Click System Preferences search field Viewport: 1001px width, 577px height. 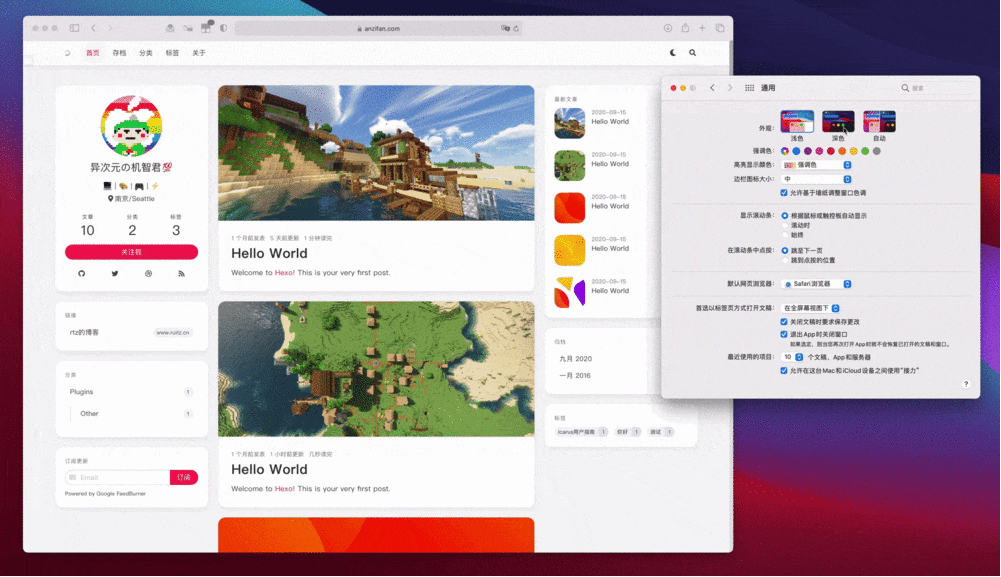coord(935,87)
